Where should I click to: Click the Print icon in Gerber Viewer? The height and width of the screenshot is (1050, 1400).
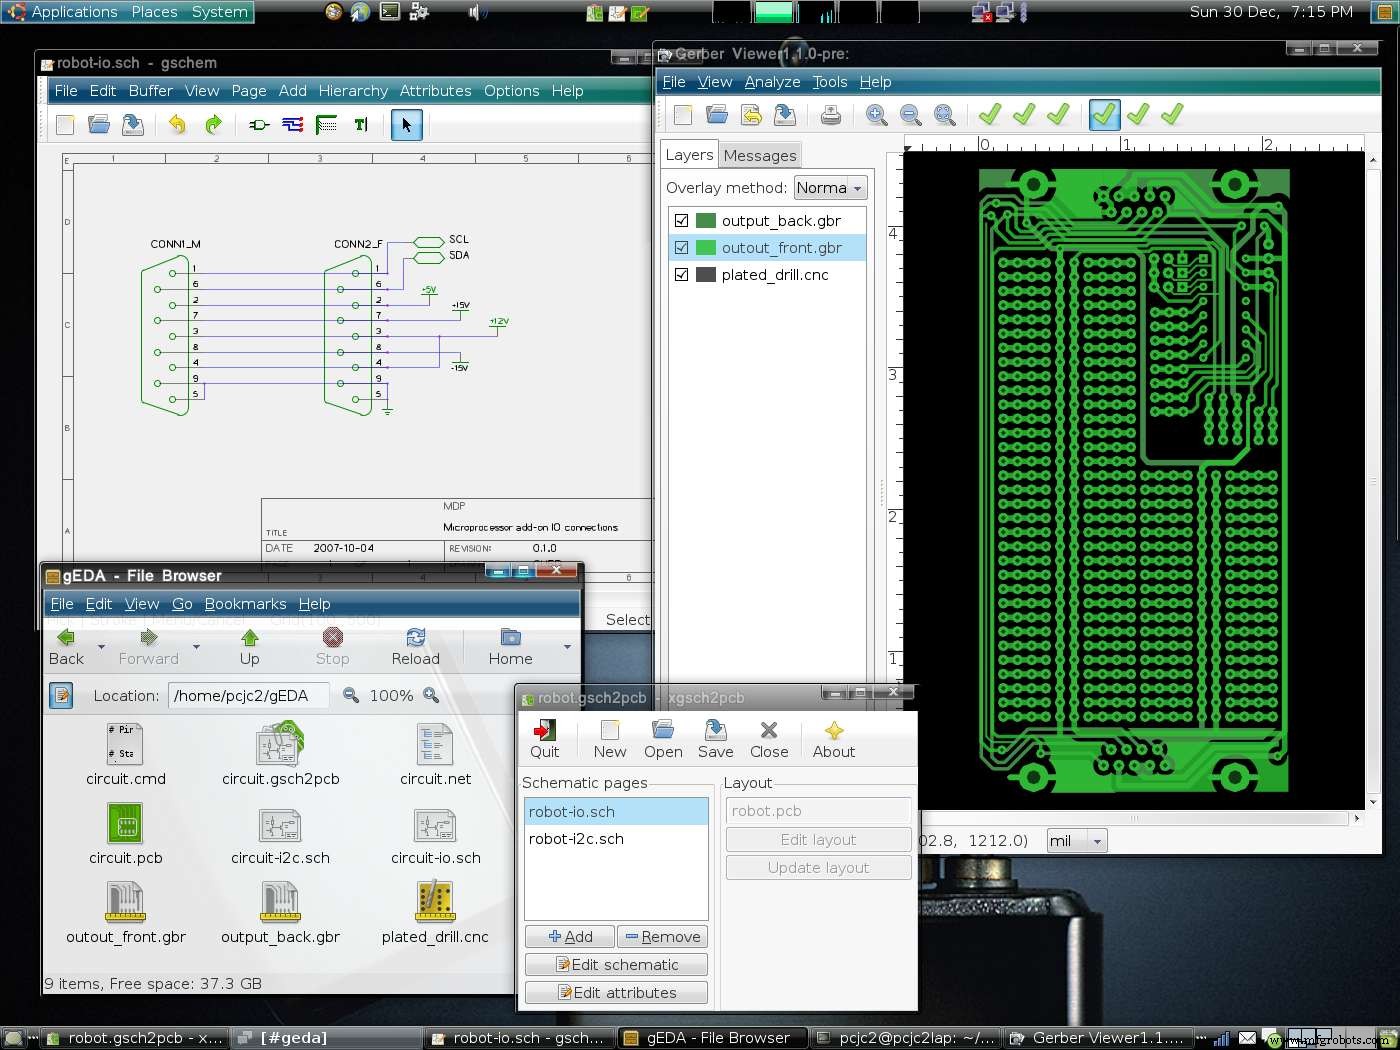click(x=830, y=115)
